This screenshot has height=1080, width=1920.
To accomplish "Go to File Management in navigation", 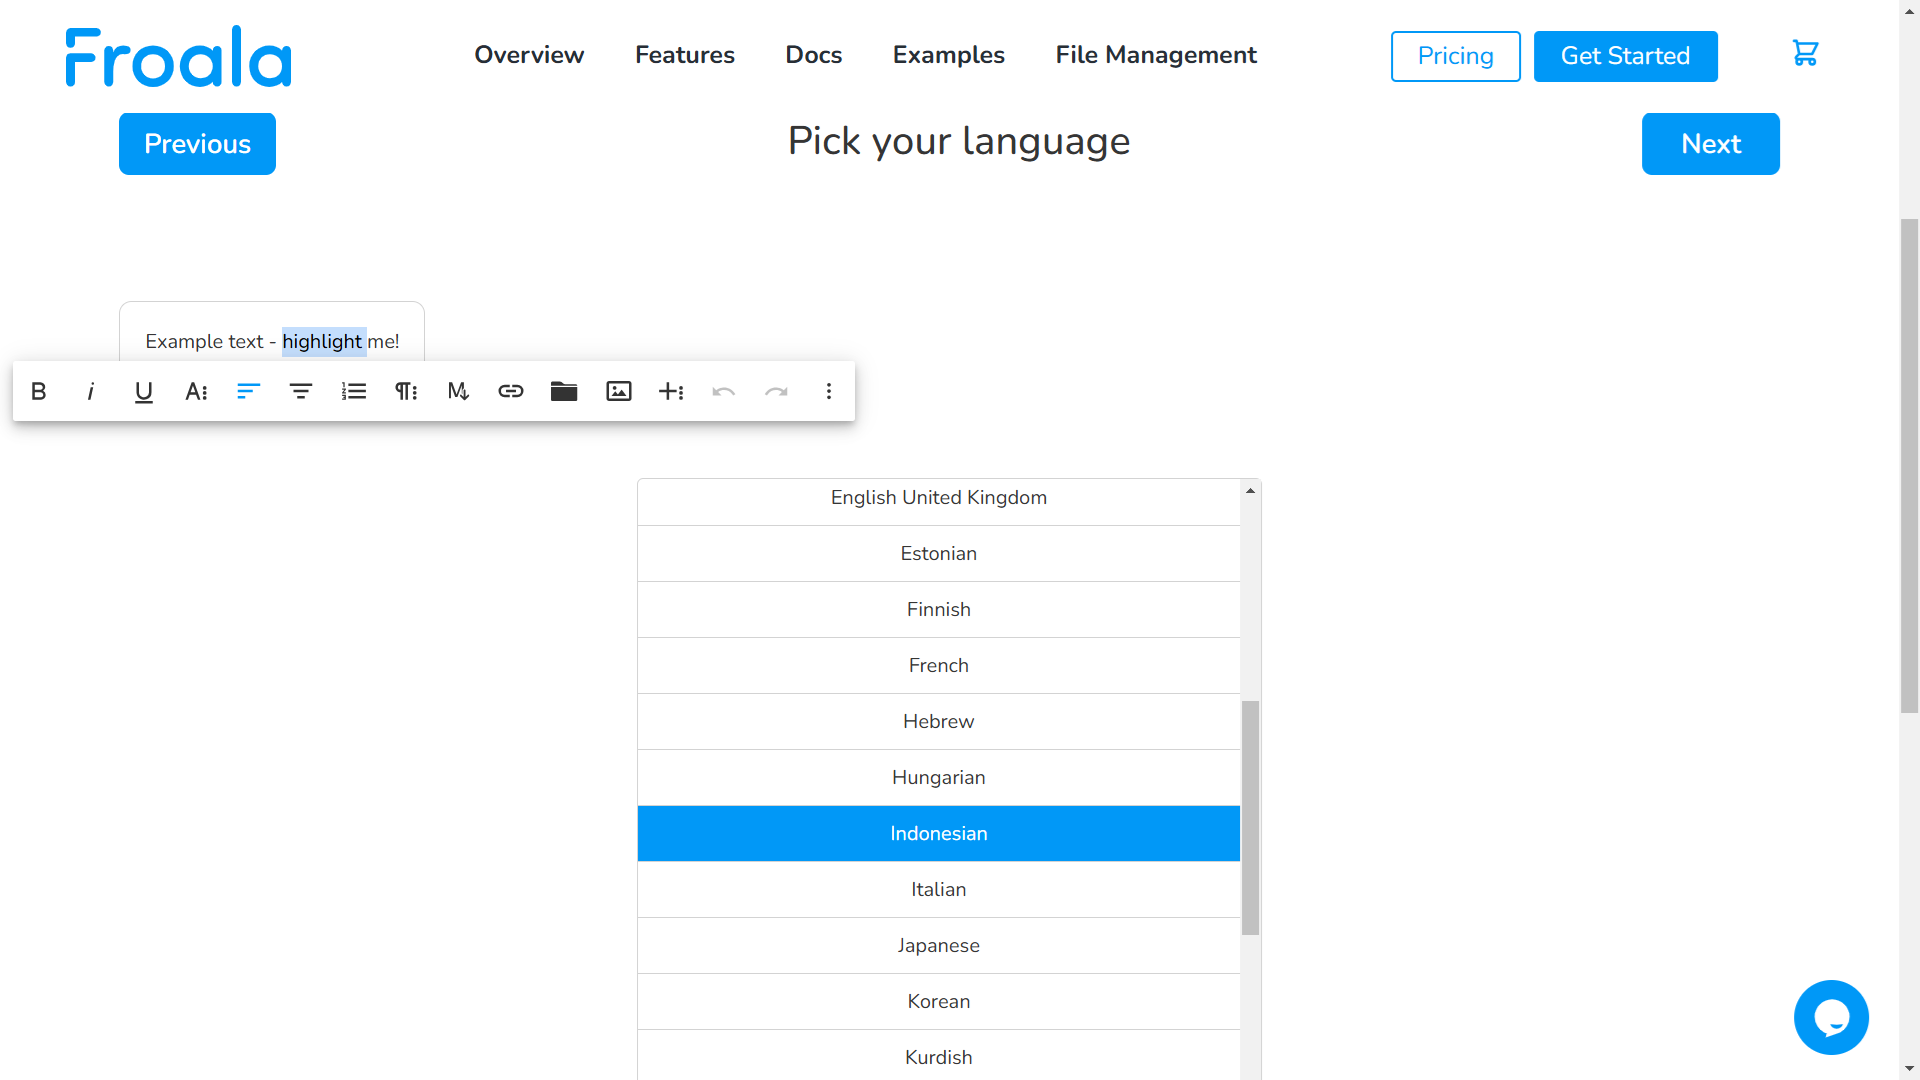I will pos(1156,55).
